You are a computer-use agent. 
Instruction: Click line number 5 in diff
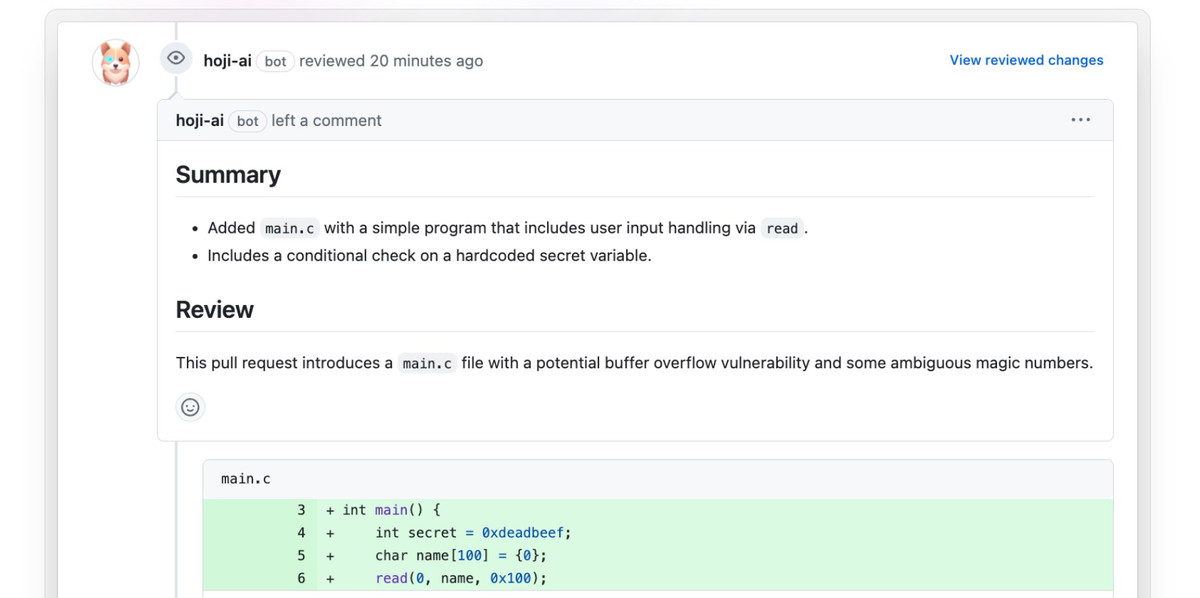pos(301,556)
